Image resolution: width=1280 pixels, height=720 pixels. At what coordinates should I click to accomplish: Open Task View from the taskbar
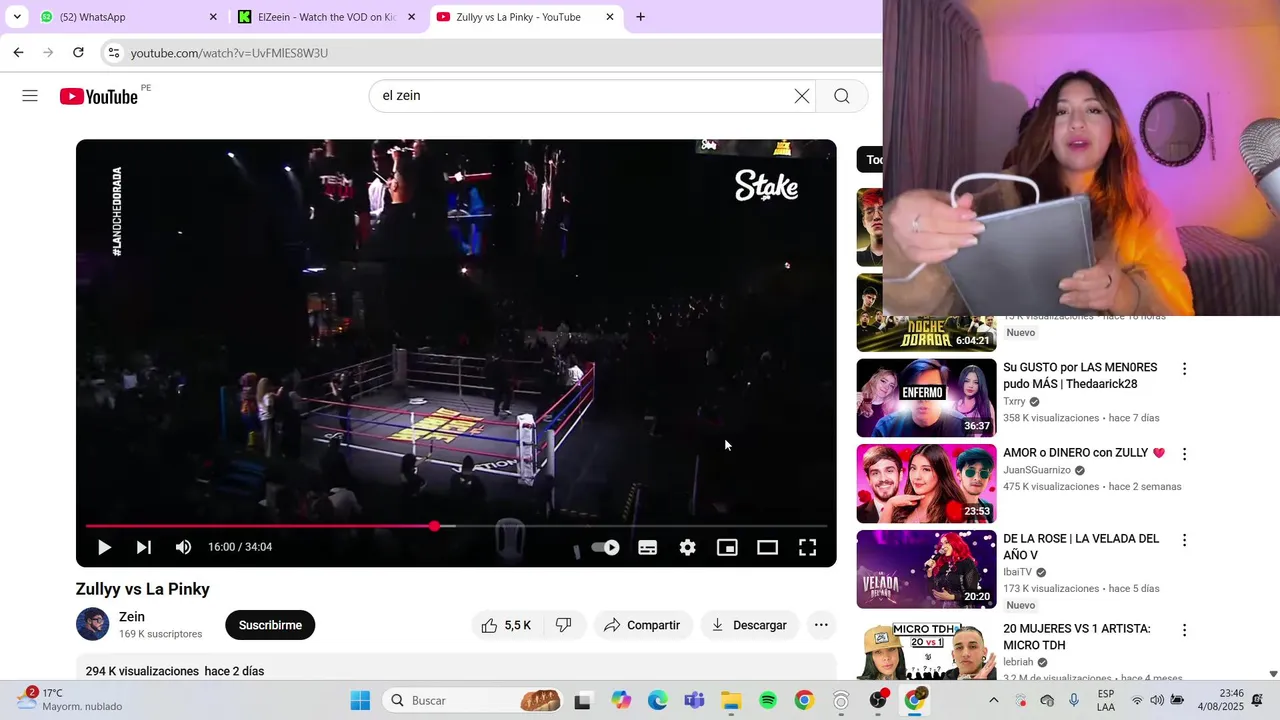tap(582, 701)
